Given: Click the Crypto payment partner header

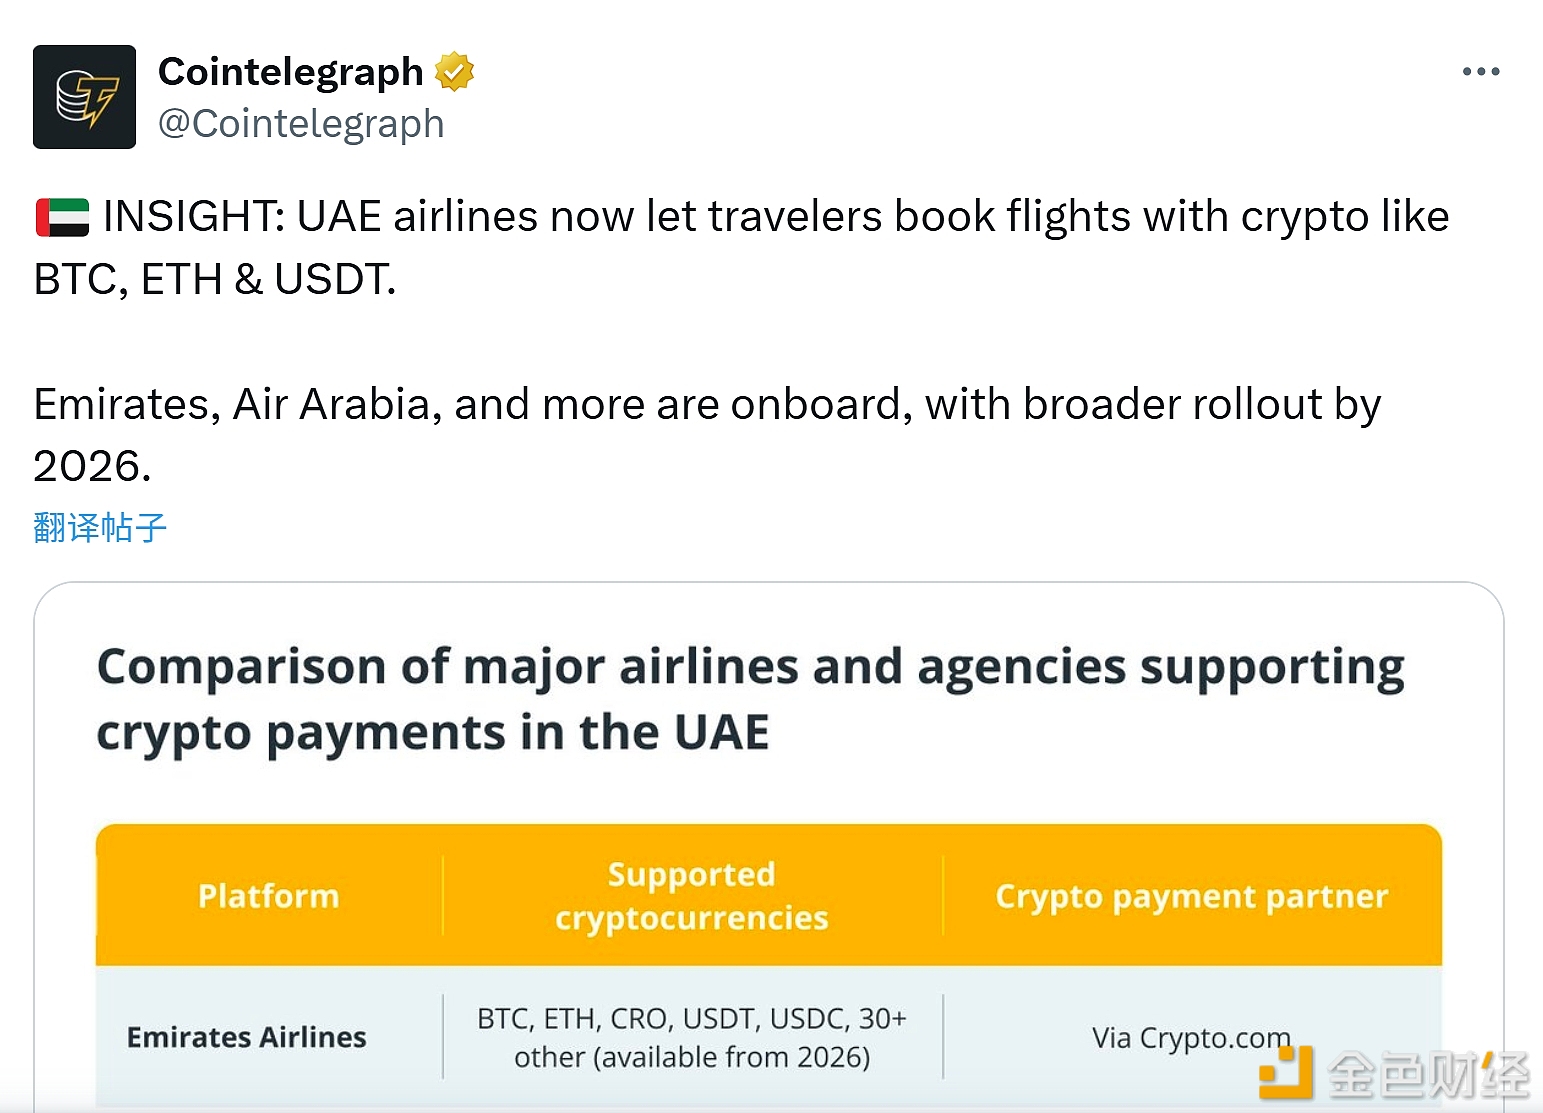Looking at the screenshot, I should [1191, 896].
